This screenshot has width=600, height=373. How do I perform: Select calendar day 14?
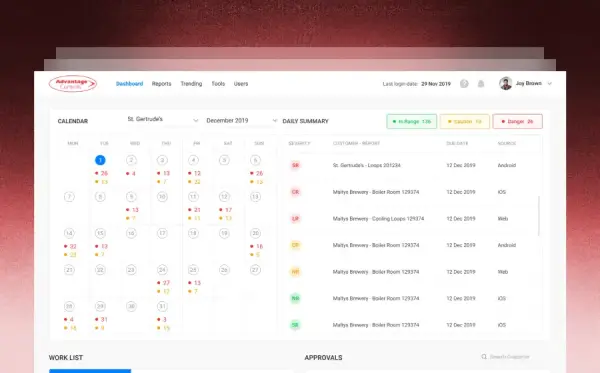click(69, 233)
